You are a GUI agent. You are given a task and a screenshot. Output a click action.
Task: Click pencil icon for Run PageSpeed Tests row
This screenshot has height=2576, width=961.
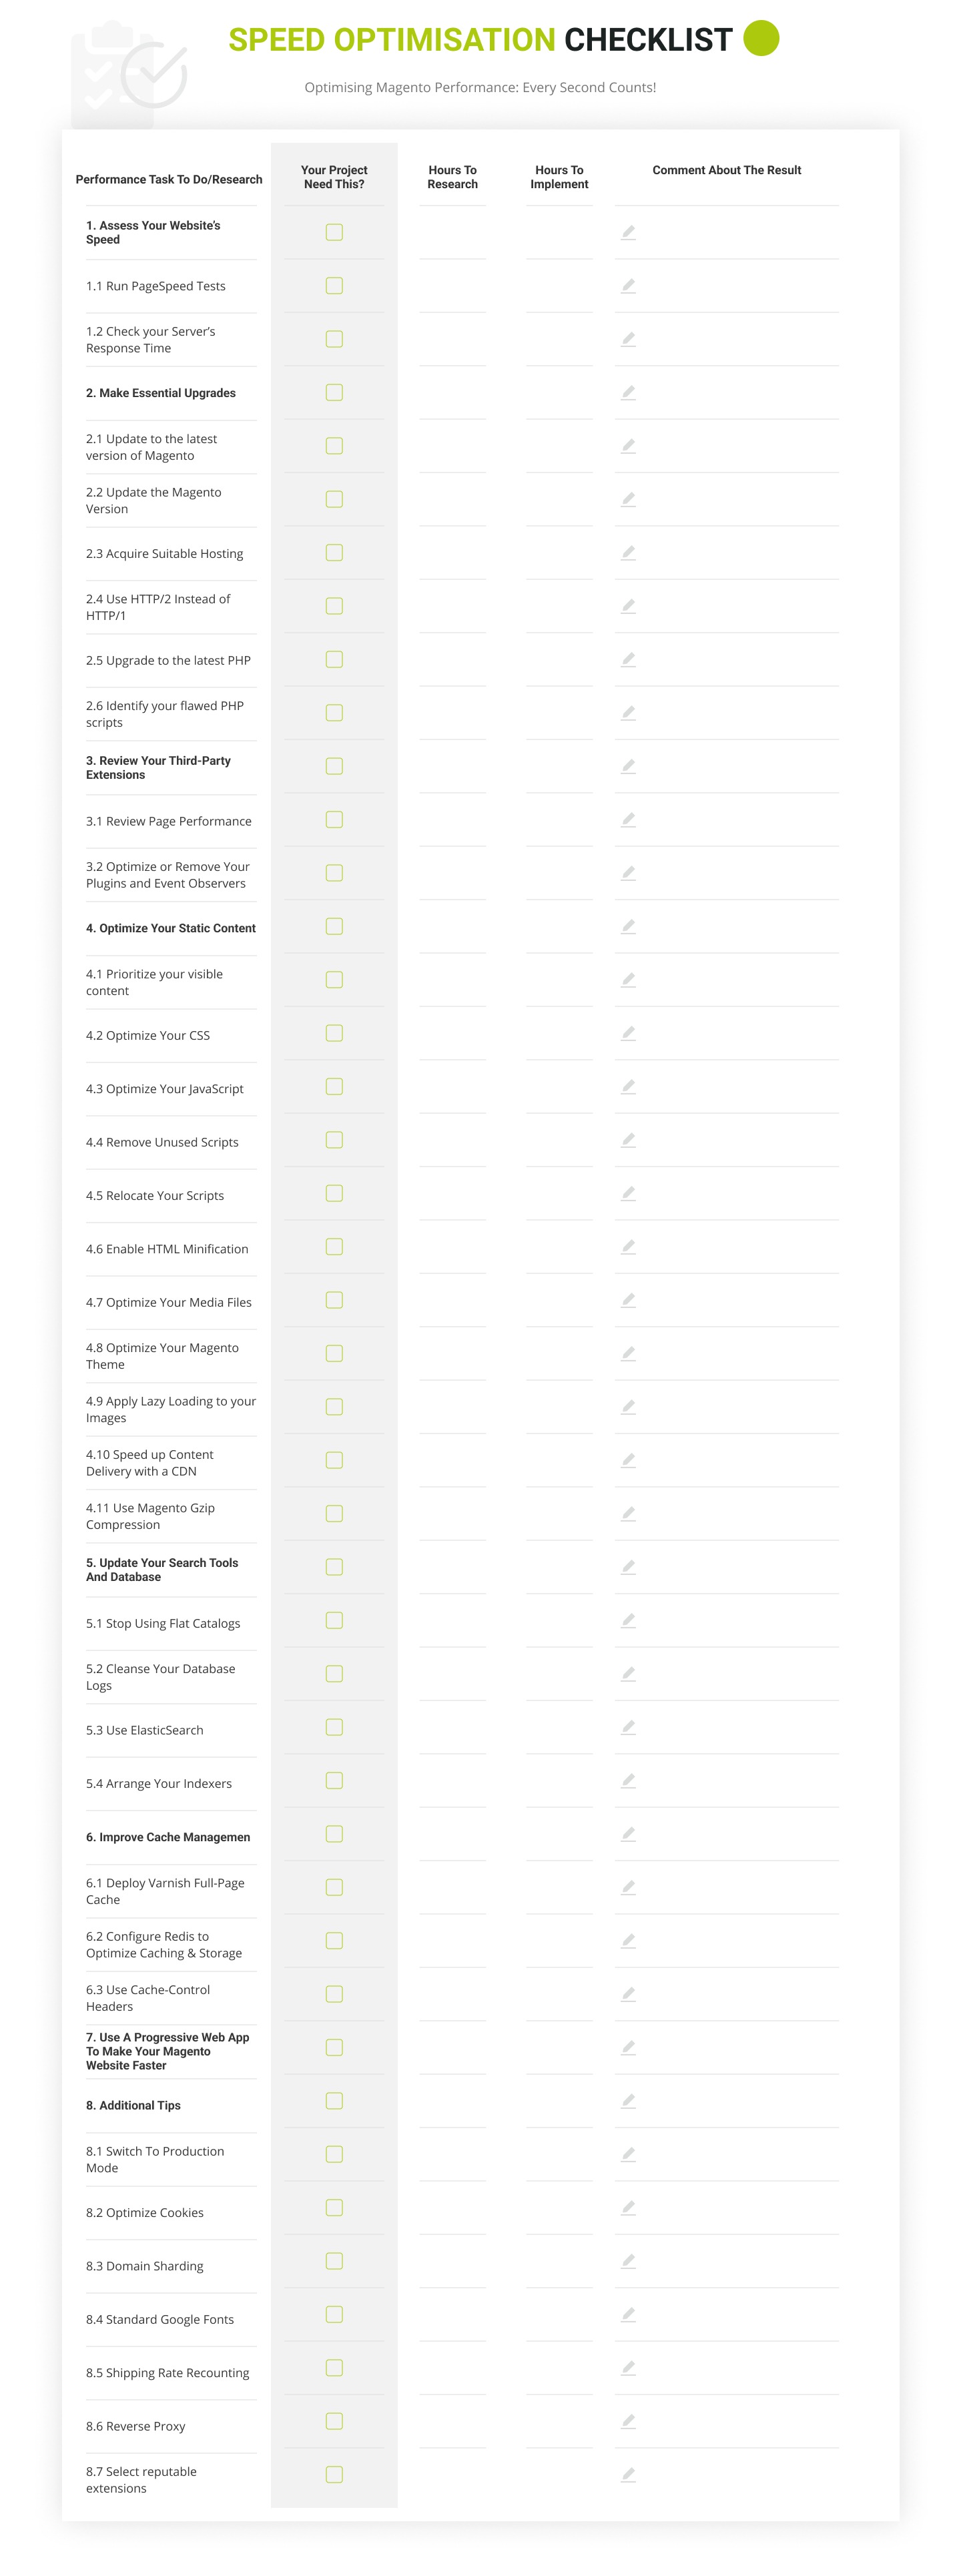pyautogui.click(x=628, y=286)
